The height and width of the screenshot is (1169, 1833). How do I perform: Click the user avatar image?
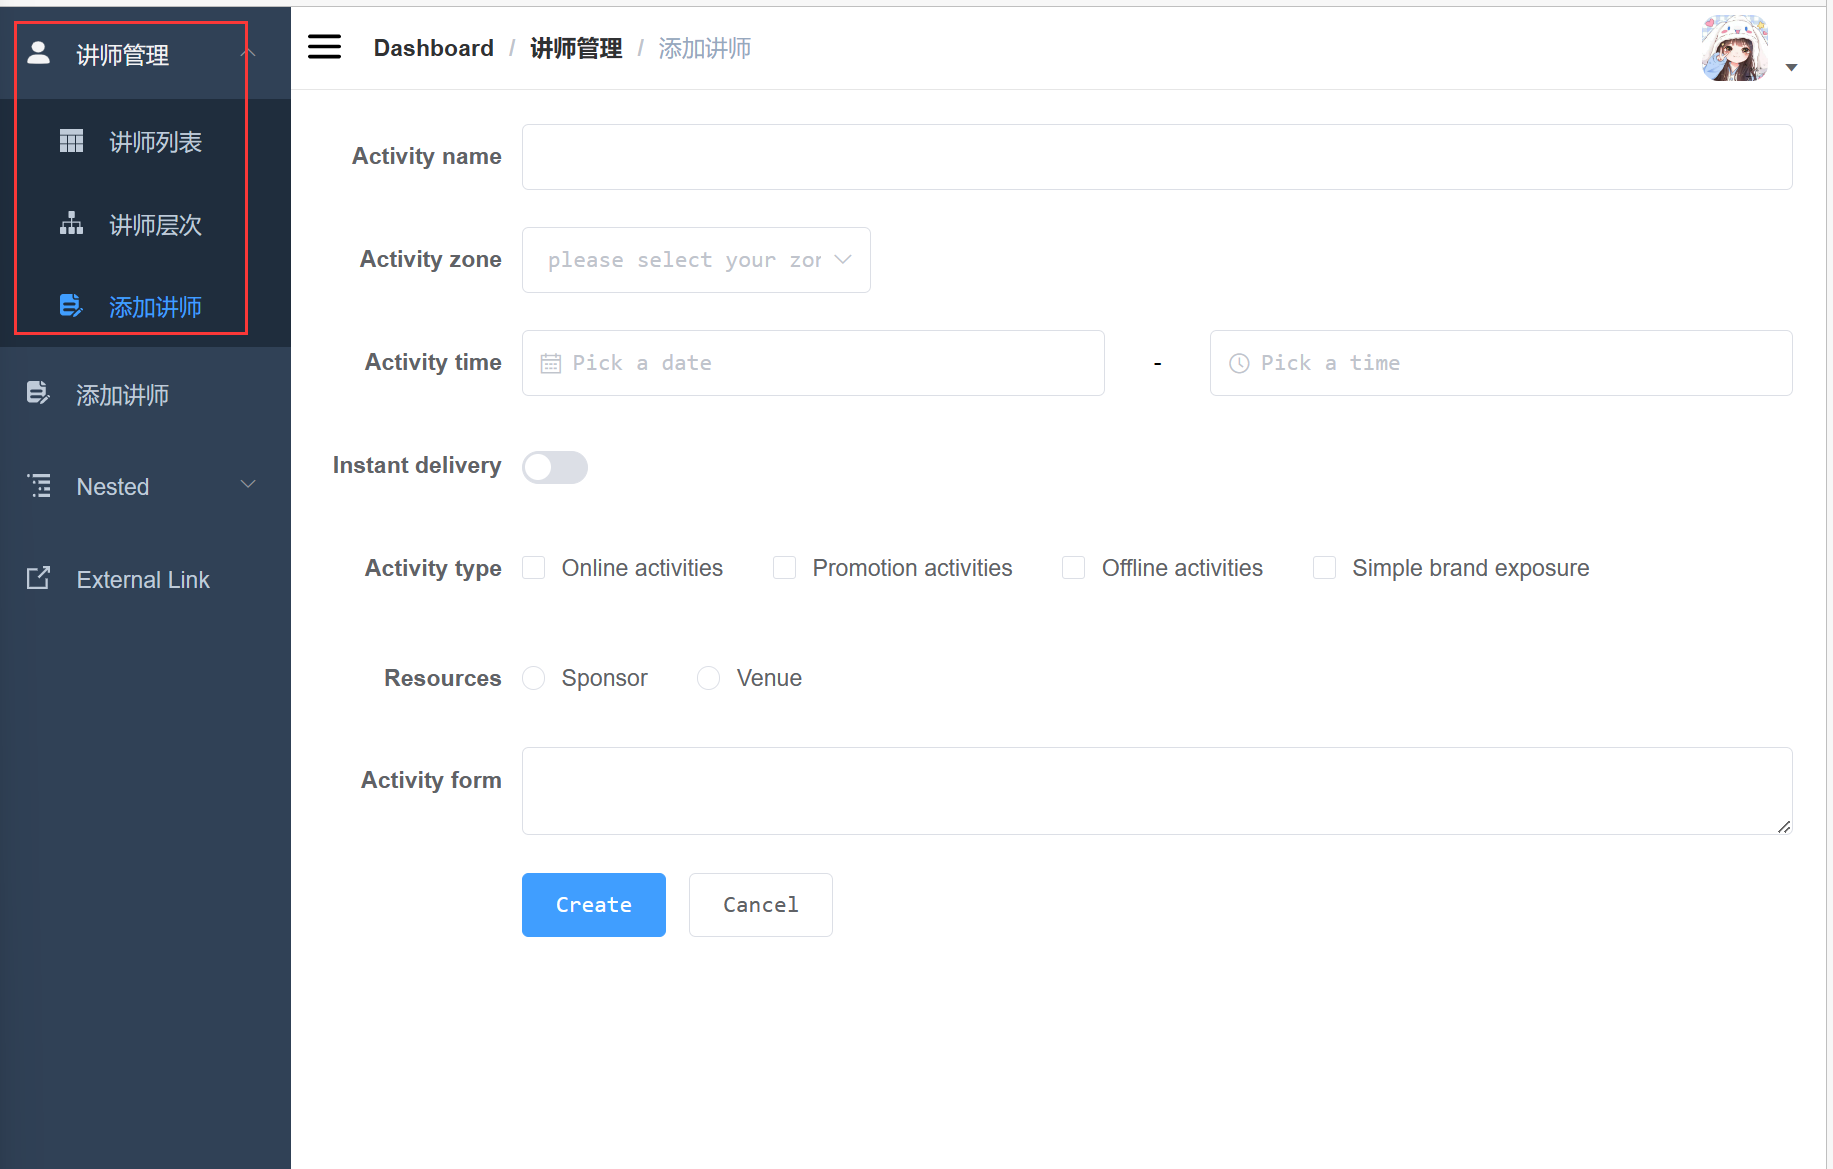(1735, 48)
